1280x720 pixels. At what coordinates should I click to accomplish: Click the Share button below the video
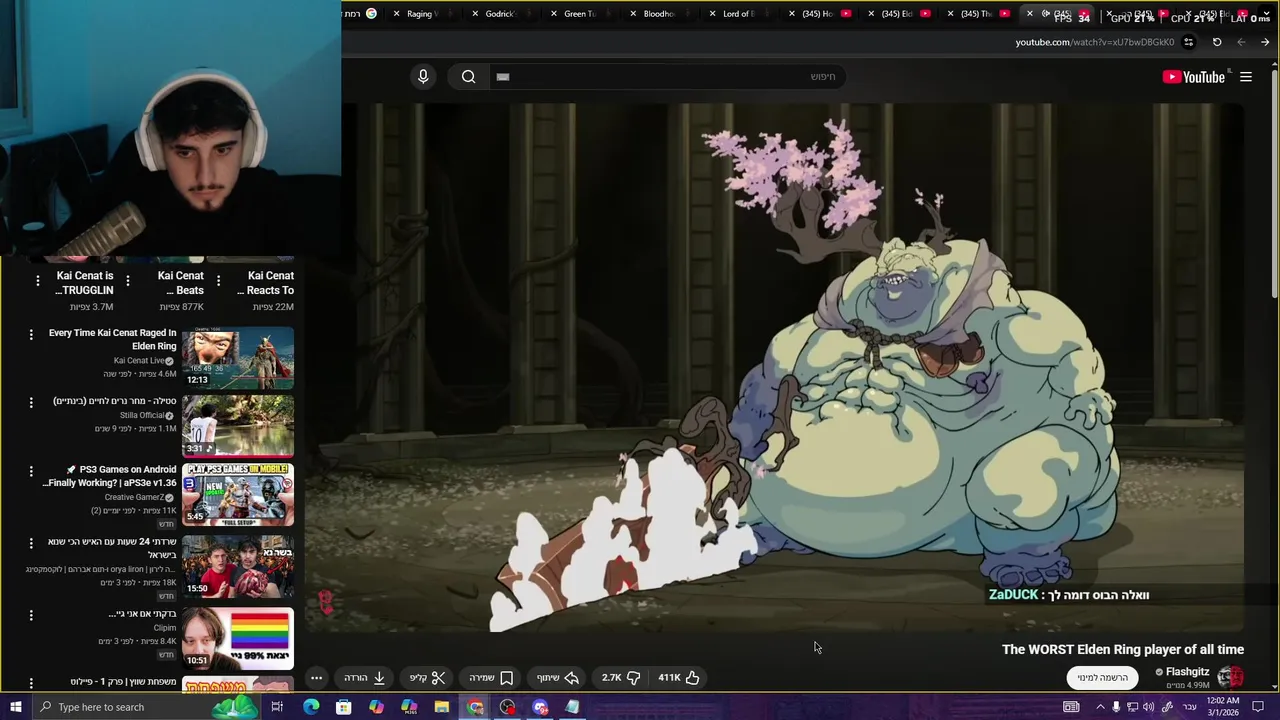[558, 678]
